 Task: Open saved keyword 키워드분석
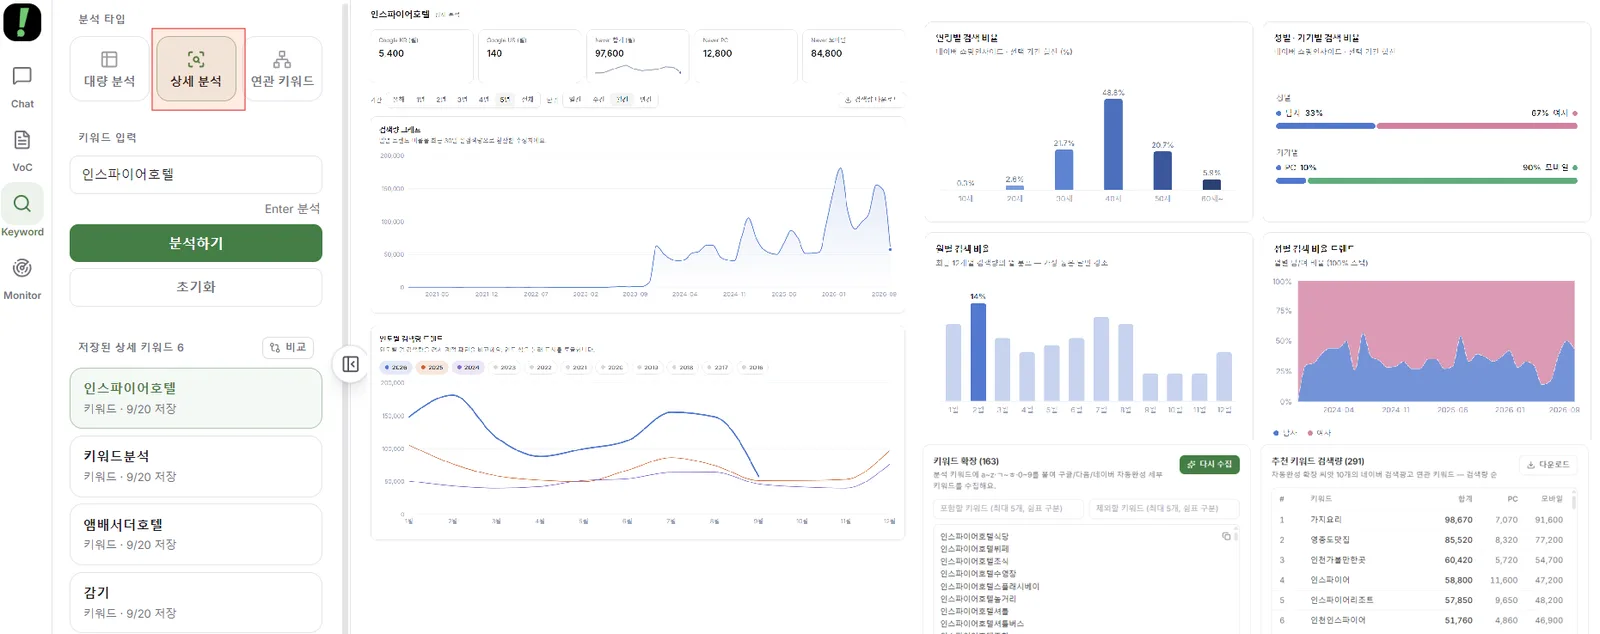pos(196,466)
